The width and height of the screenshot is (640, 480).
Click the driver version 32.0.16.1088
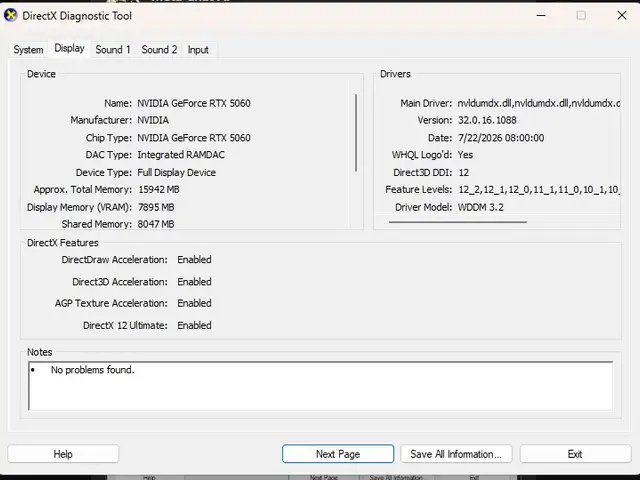(487, 120)
